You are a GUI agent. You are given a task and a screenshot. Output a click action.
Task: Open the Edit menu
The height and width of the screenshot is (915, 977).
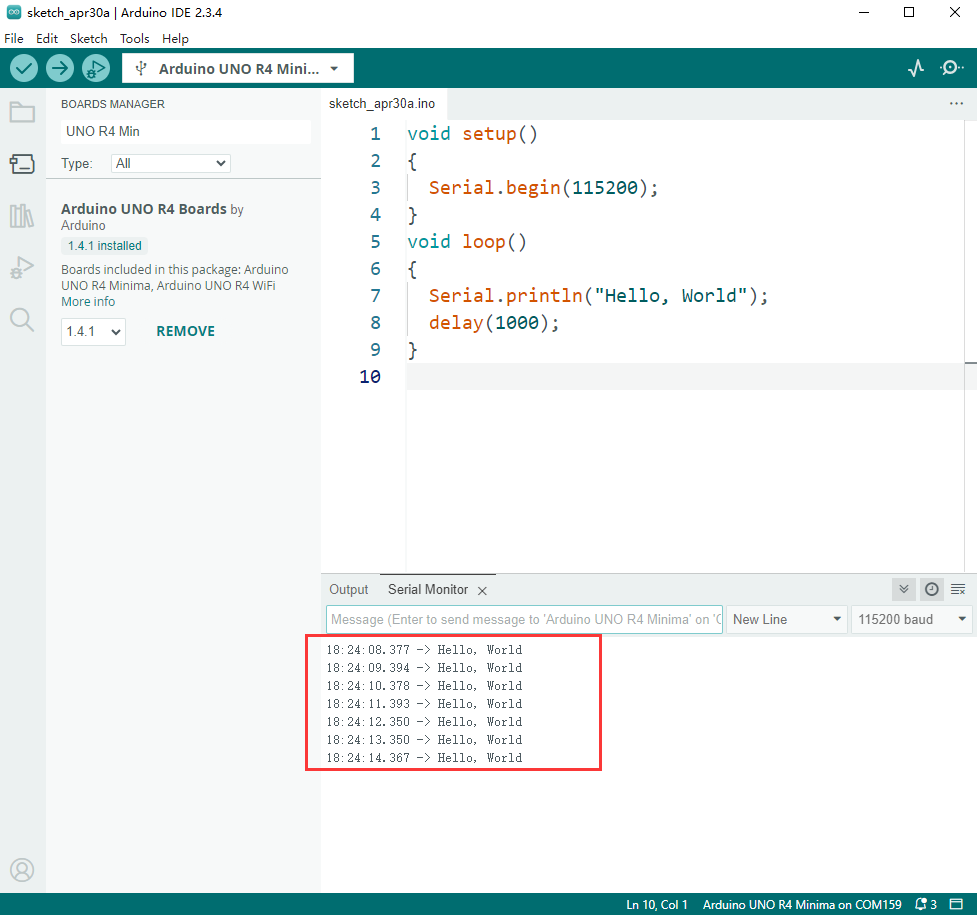click(x=47, y=39)
